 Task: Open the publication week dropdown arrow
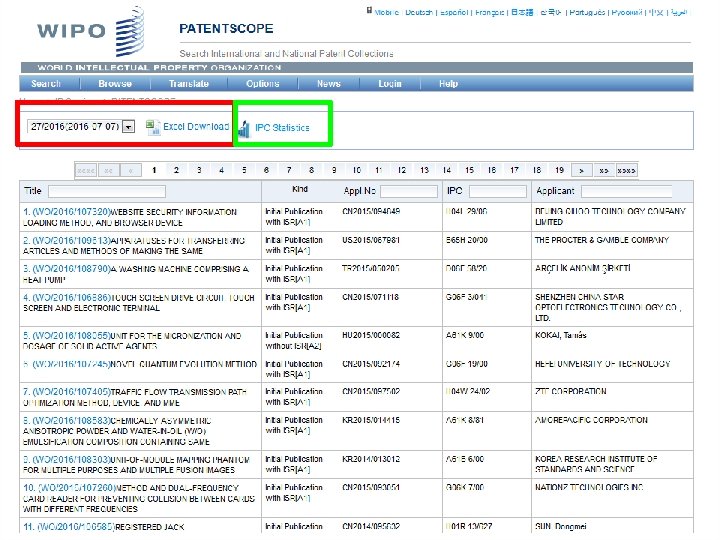point(129,127)
